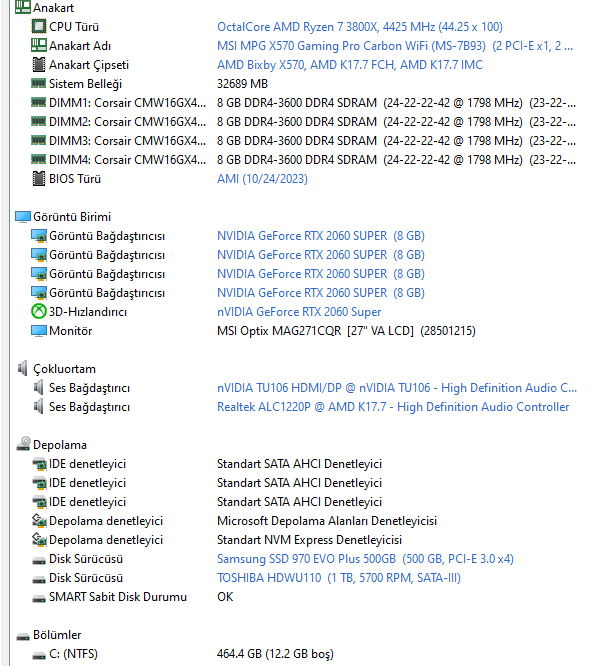Select the DIMM3 8 GB DDR4-3600 value
This screenshot has height=666, width=614.
[396, 141]
